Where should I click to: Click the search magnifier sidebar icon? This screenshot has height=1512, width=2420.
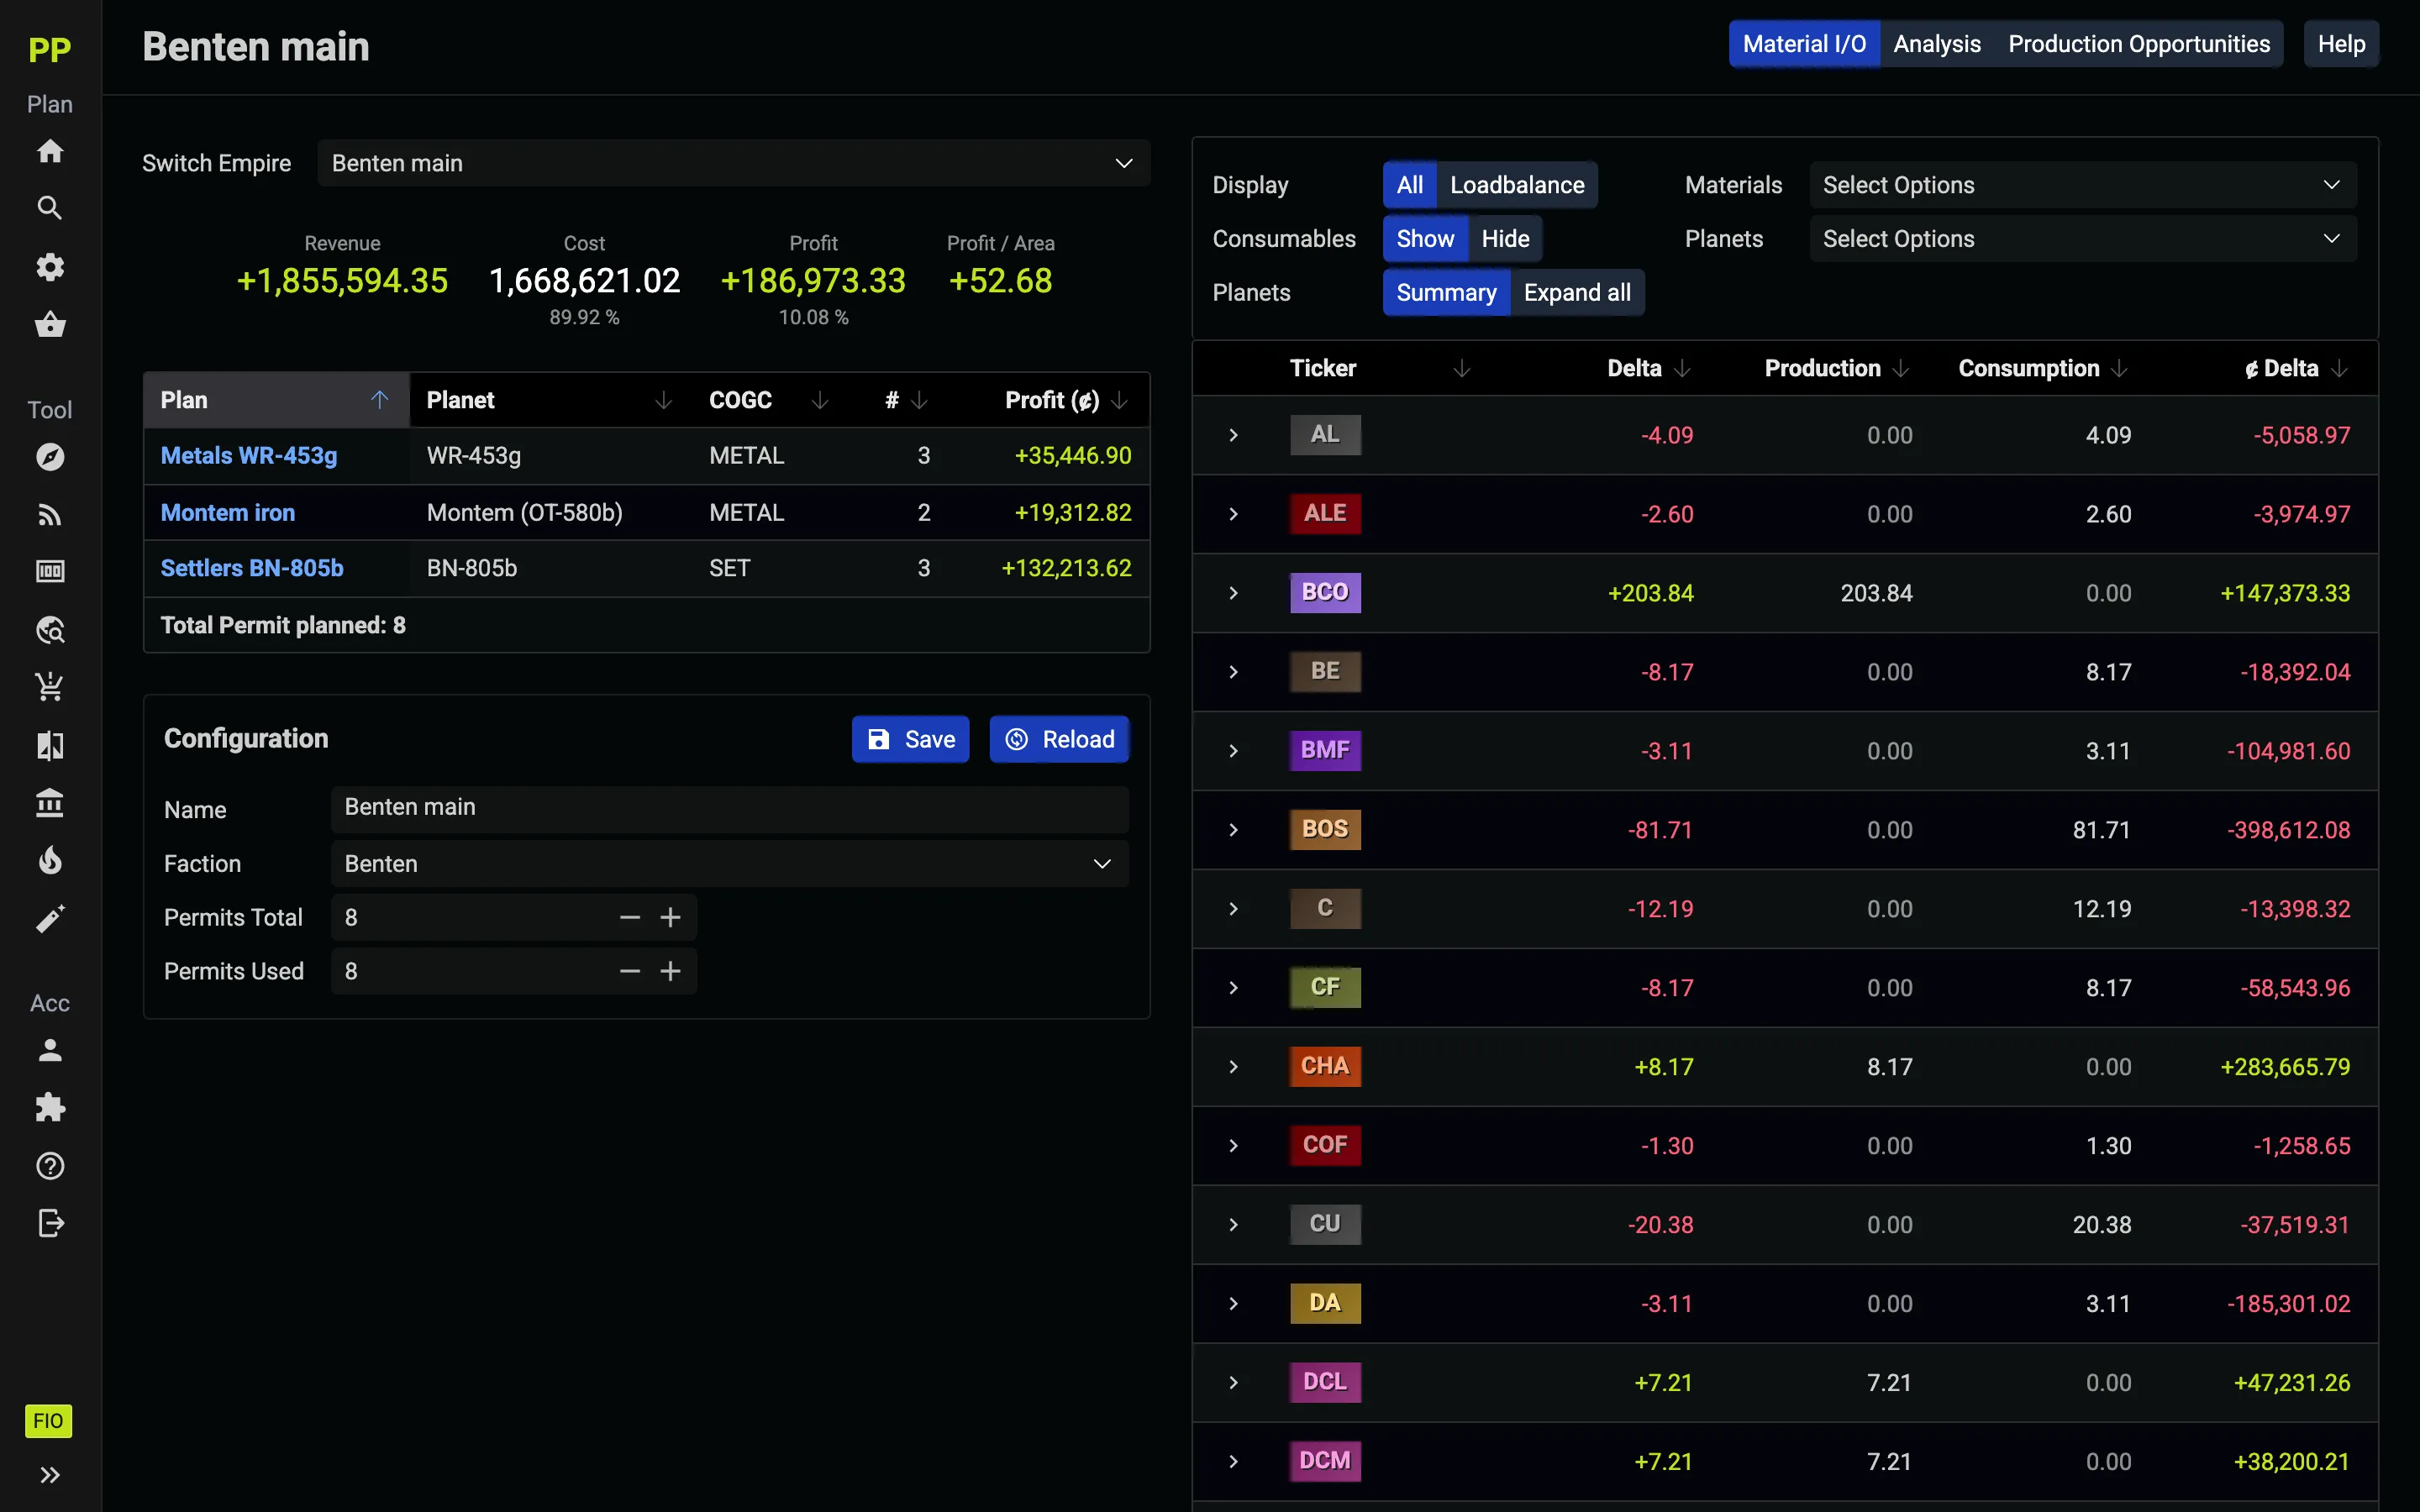(x=50, y=208)
